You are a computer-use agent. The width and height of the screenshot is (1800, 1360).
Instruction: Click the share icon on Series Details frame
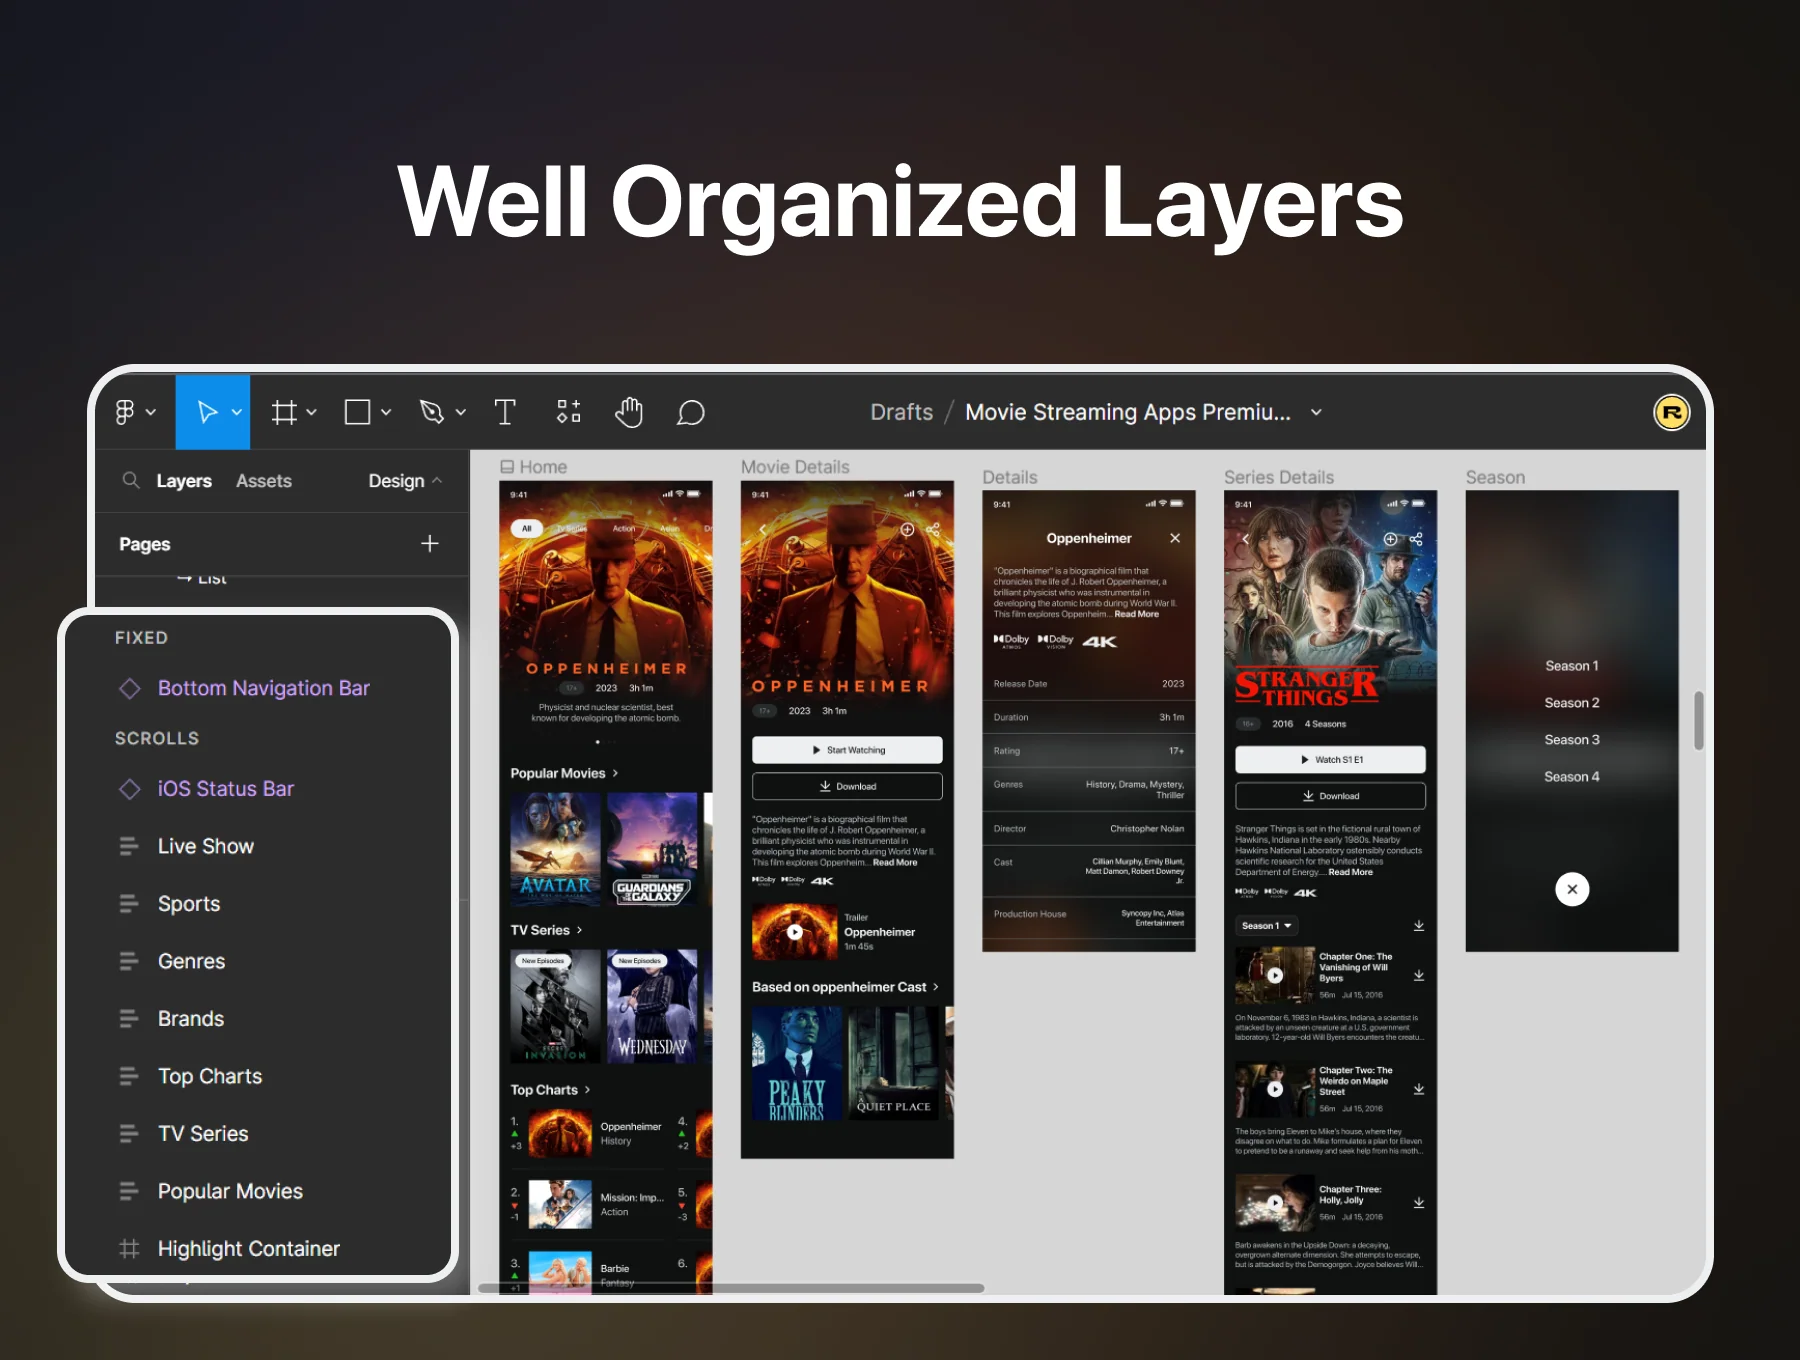(x=1416, y=539)
